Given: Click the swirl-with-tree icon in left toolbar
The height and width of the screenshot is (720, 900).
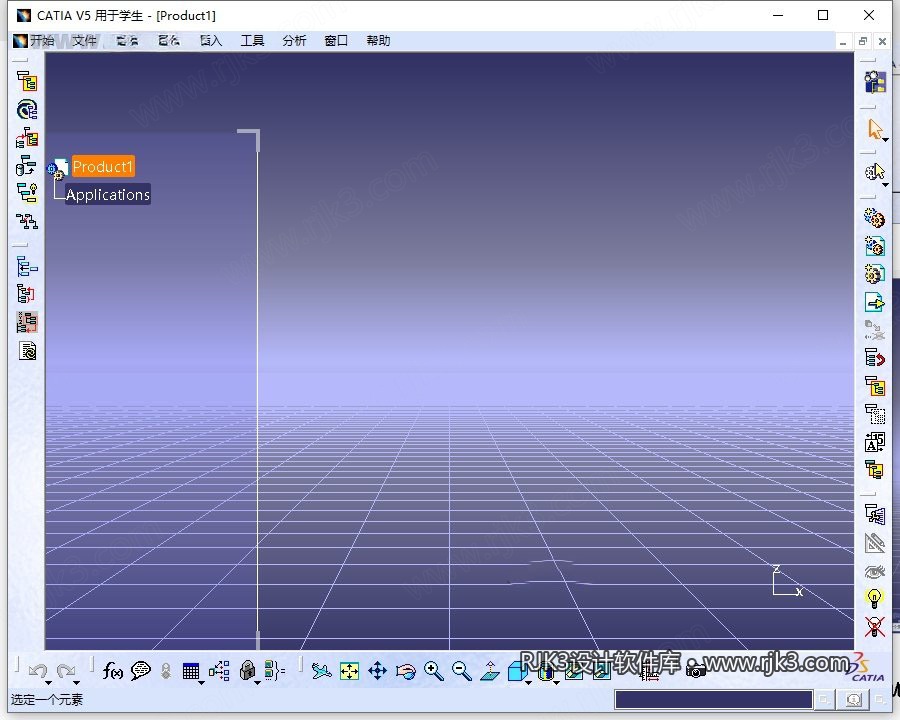Looking at the screenshot, I should 27,110.
